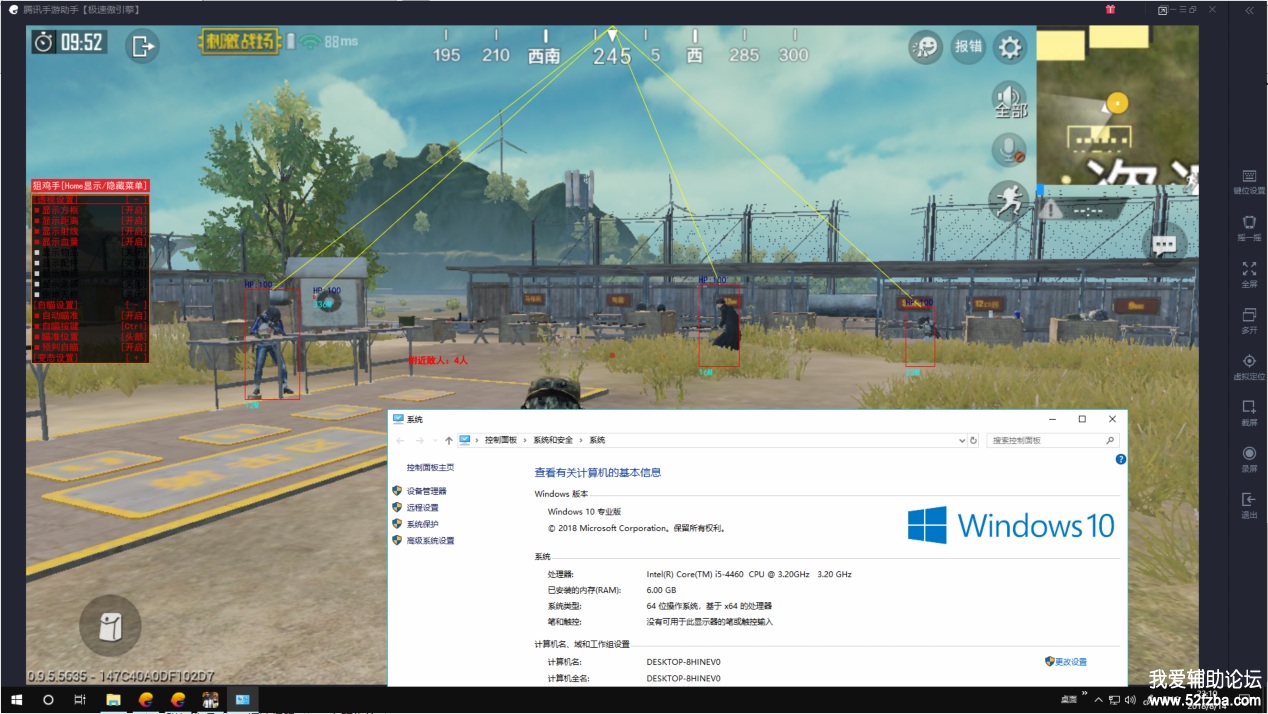The height and width of the screenshot is (714, 1268).
Task: Open the game settings gear
Action: pos(1011,47)
